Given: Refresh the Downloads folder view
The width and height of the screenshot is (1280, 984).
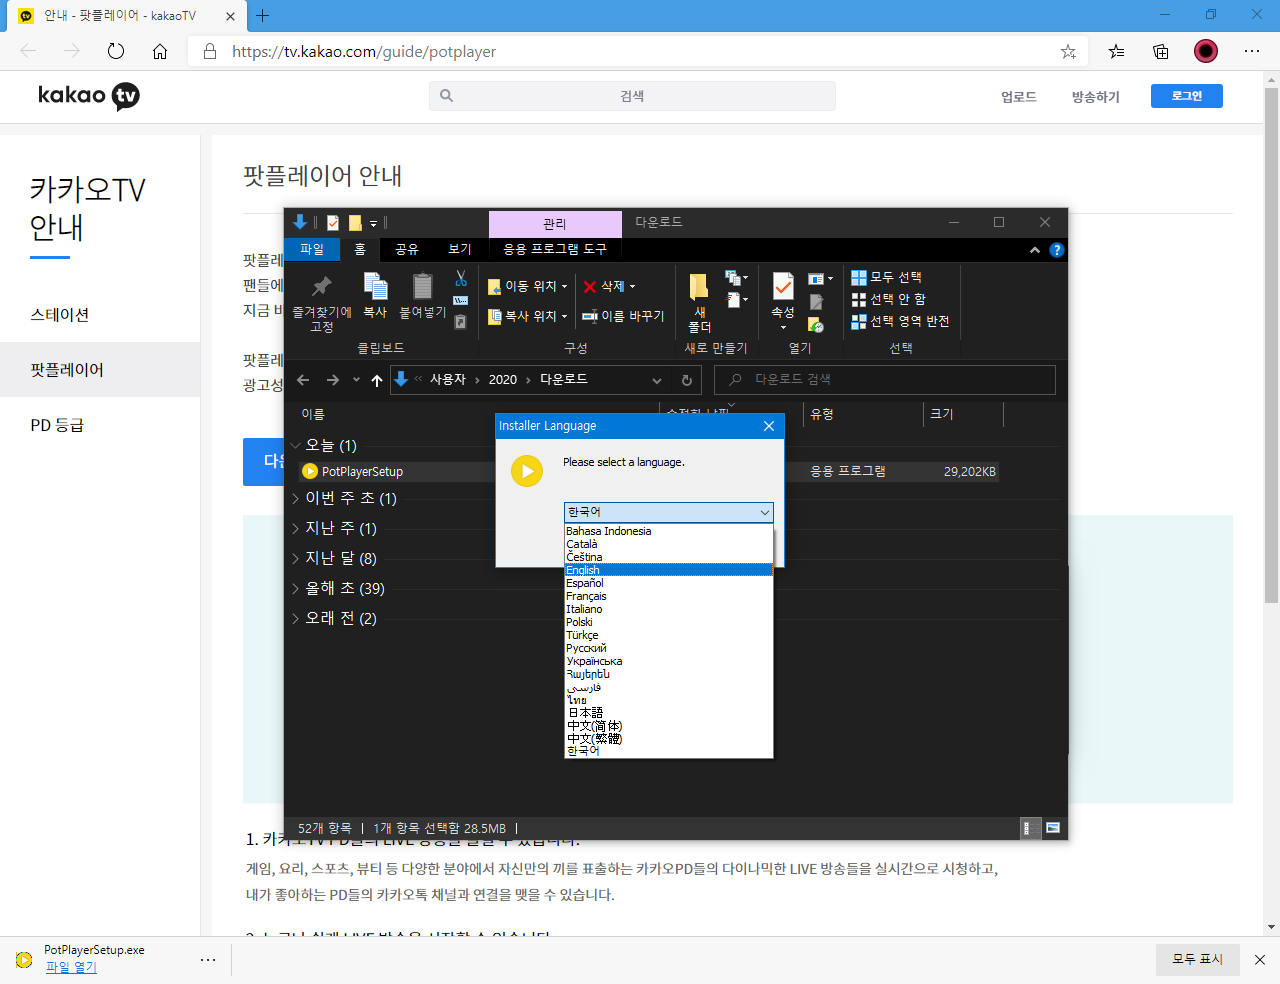Looking at the screenshot, I should pos(687,380).
